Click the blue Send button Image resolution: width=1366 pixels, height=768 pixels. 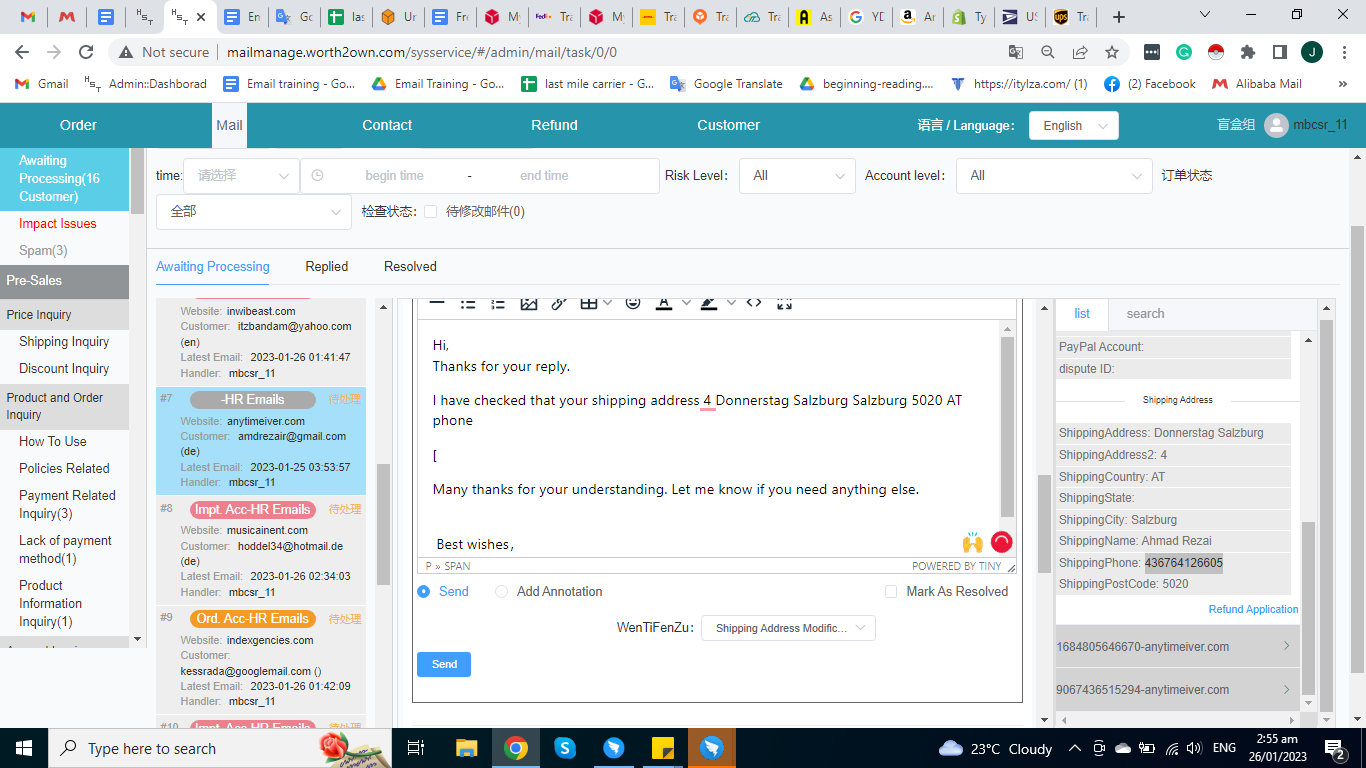coord(444,665)
